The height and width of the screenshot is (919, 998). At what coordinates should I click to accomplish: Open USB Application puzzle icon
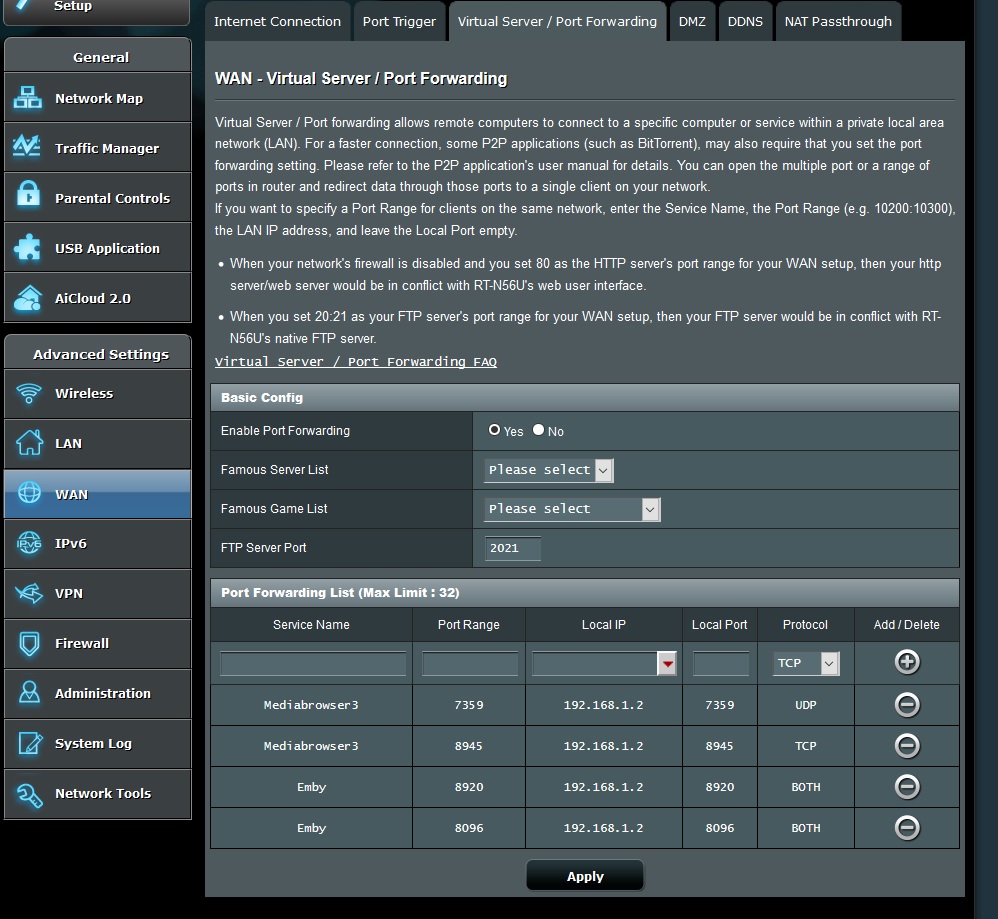coord(28,248)
